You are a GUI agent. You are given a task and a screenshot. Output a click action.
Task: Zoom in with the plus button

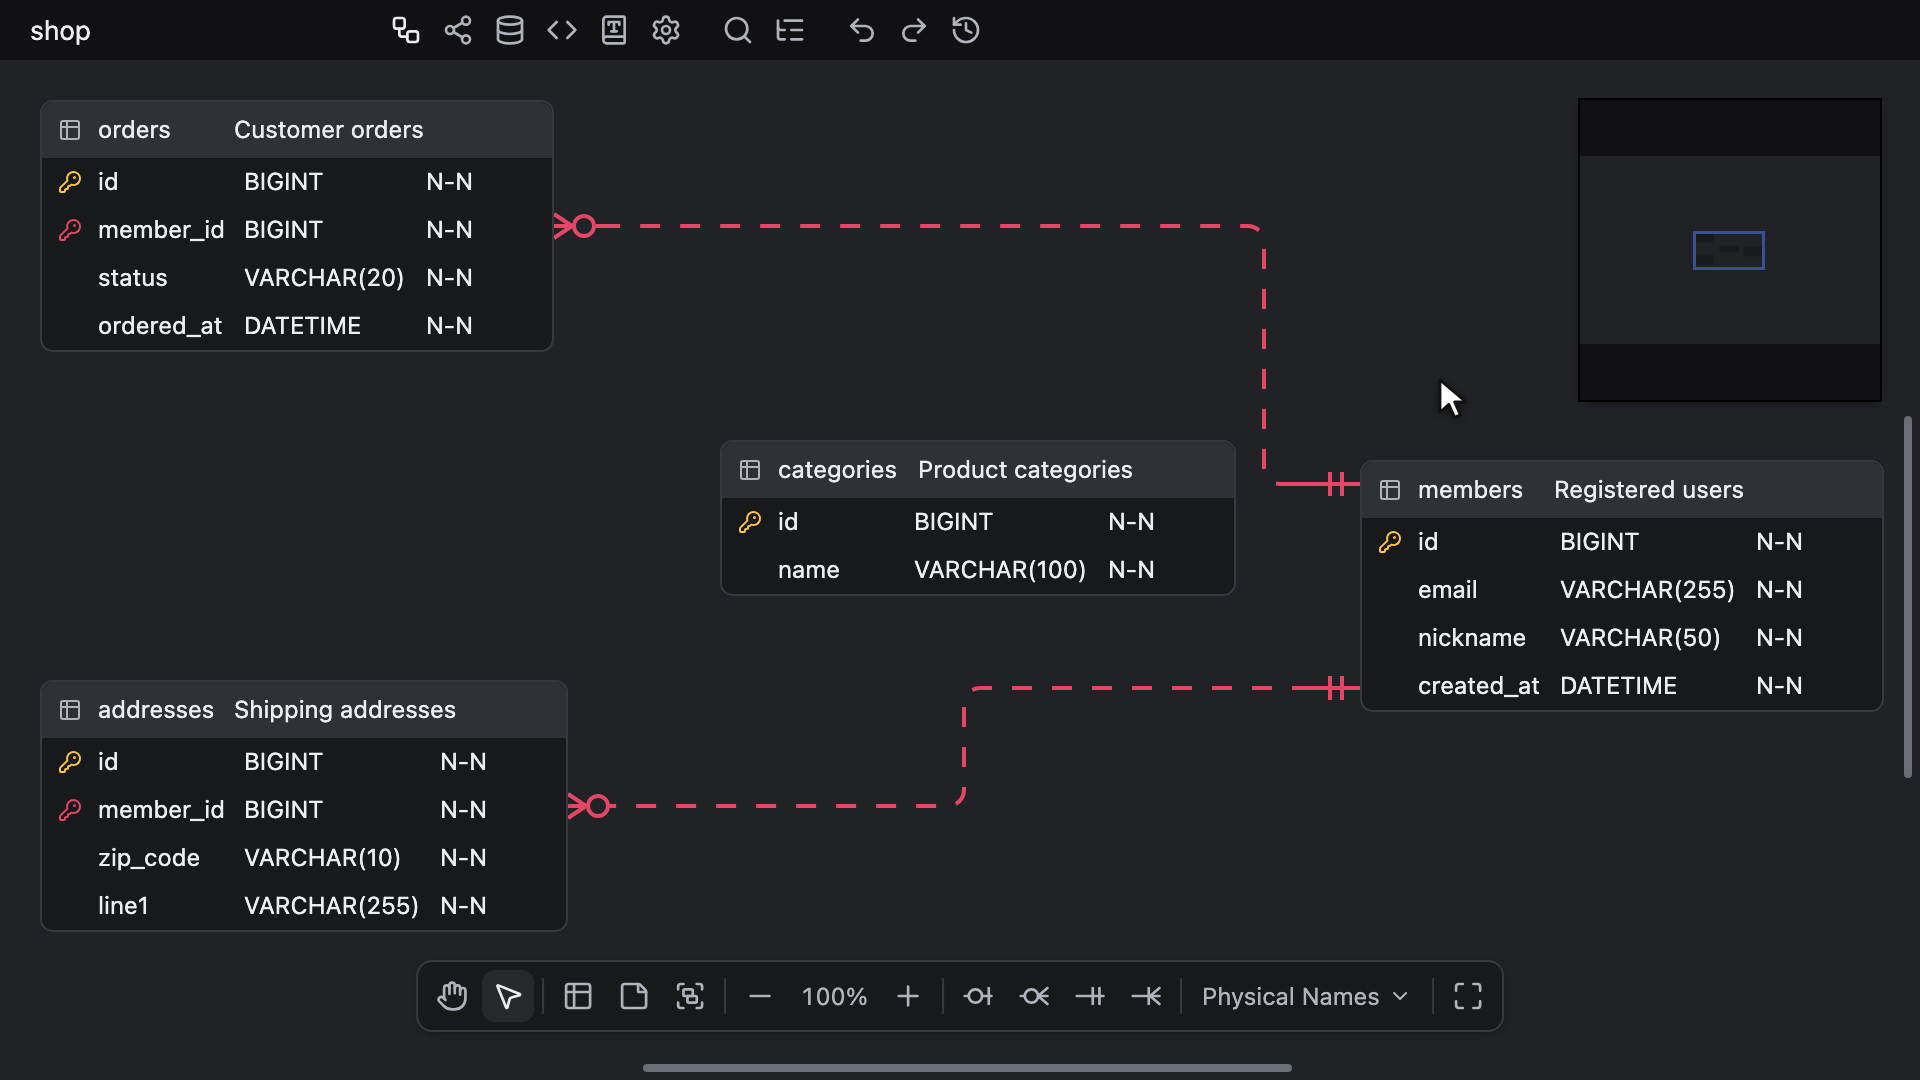click(908, 996)
